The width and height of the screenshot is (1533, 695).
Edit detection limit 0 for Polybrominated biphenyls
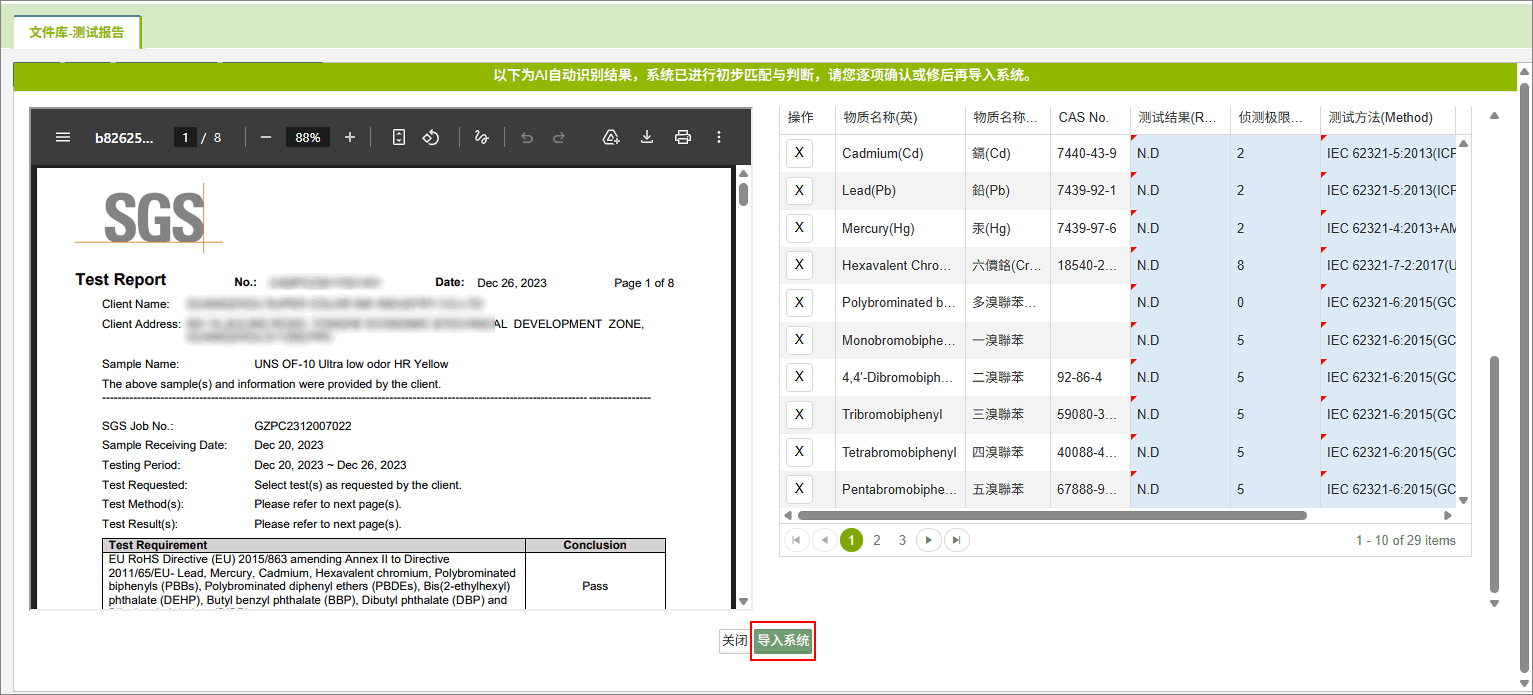pos(1275,303)
